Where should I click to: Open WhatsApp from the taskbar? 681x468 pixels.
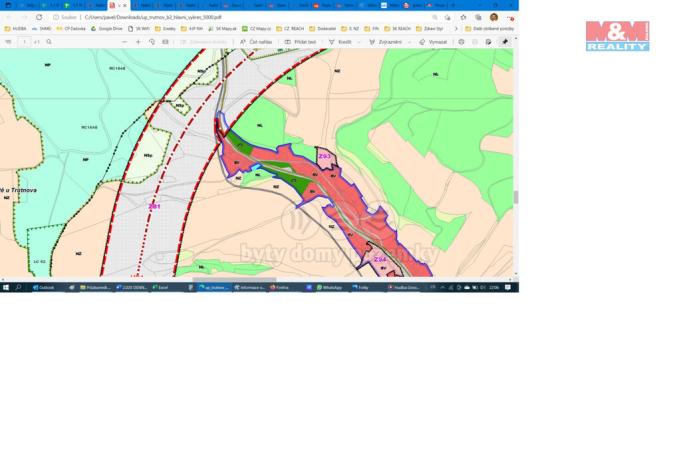tap(328, 287)
